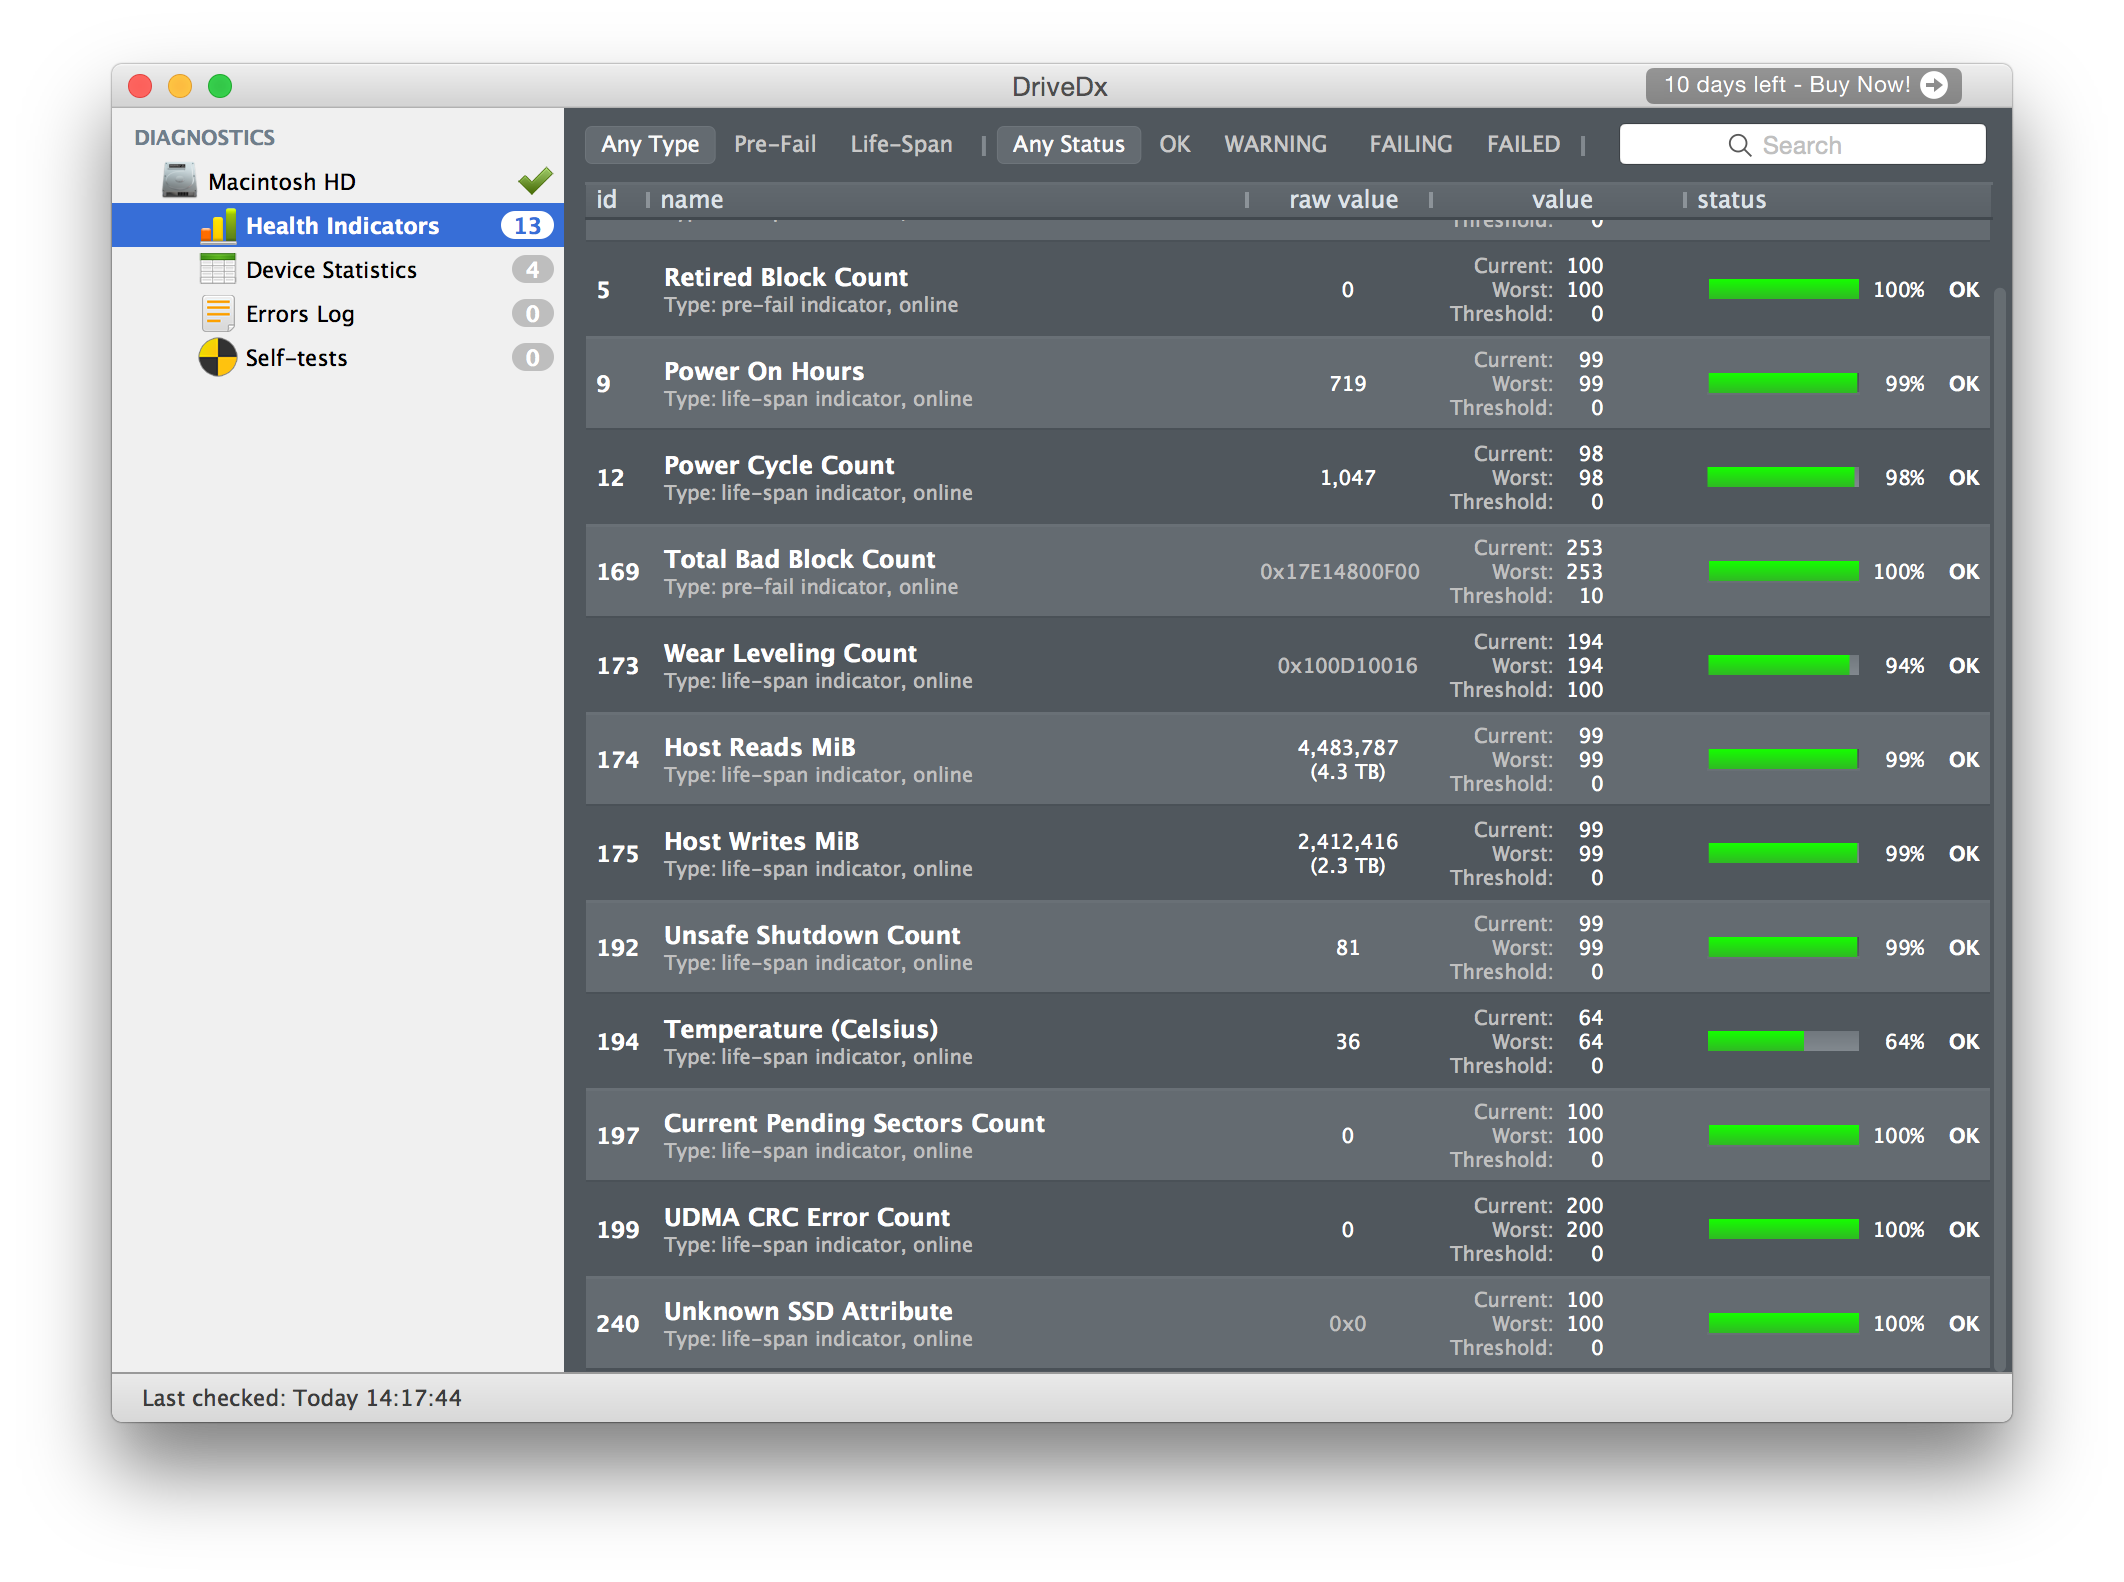2124x1582 pixels.
Task: Select the Power On Hours row
Action: (x=1288, y=384)
